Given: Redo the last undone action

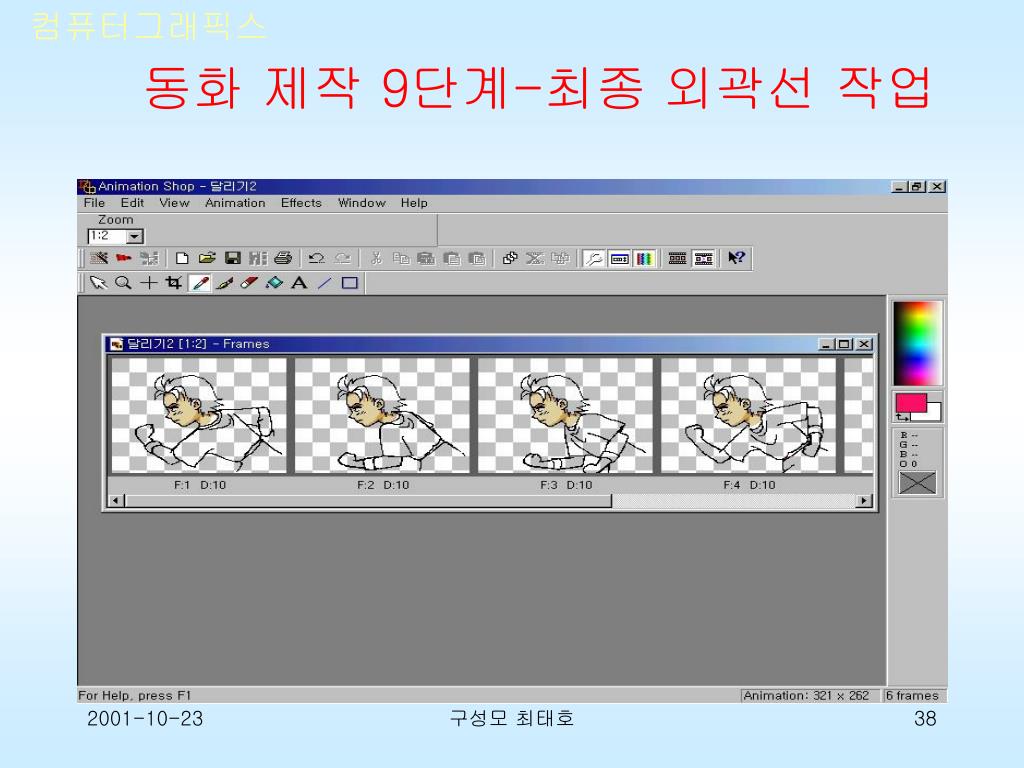Looking at the screenshot, I should (x=343, y=259).
